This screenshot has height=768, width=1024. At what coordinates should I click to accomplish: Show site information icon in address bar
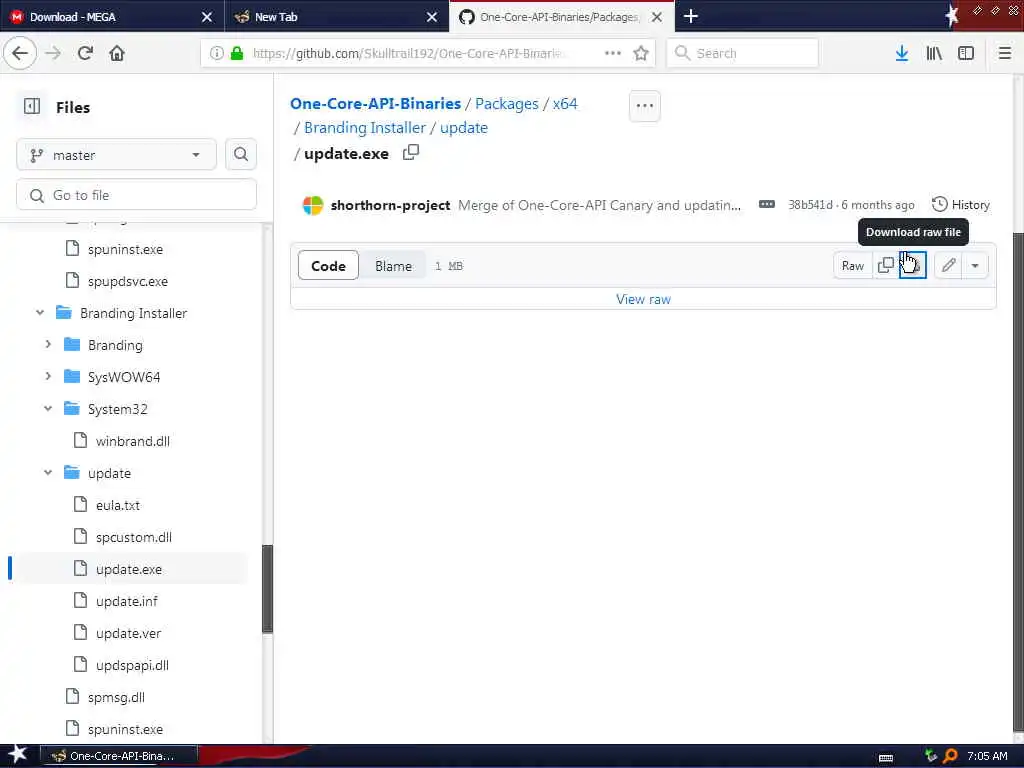click(x=216, y=53)
